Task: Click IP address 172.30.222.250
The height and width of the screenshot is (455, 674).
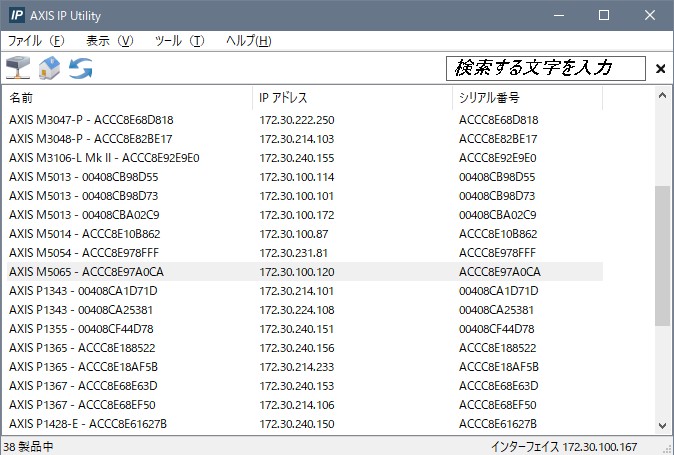Action: pyautogui.click(x=297, y=120)
